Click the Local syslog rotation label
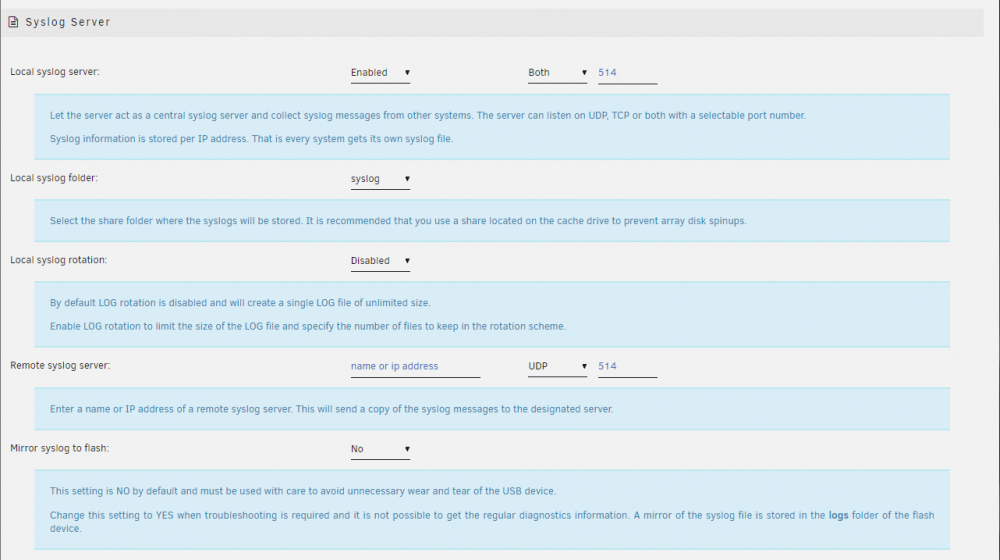 (59, 260)
